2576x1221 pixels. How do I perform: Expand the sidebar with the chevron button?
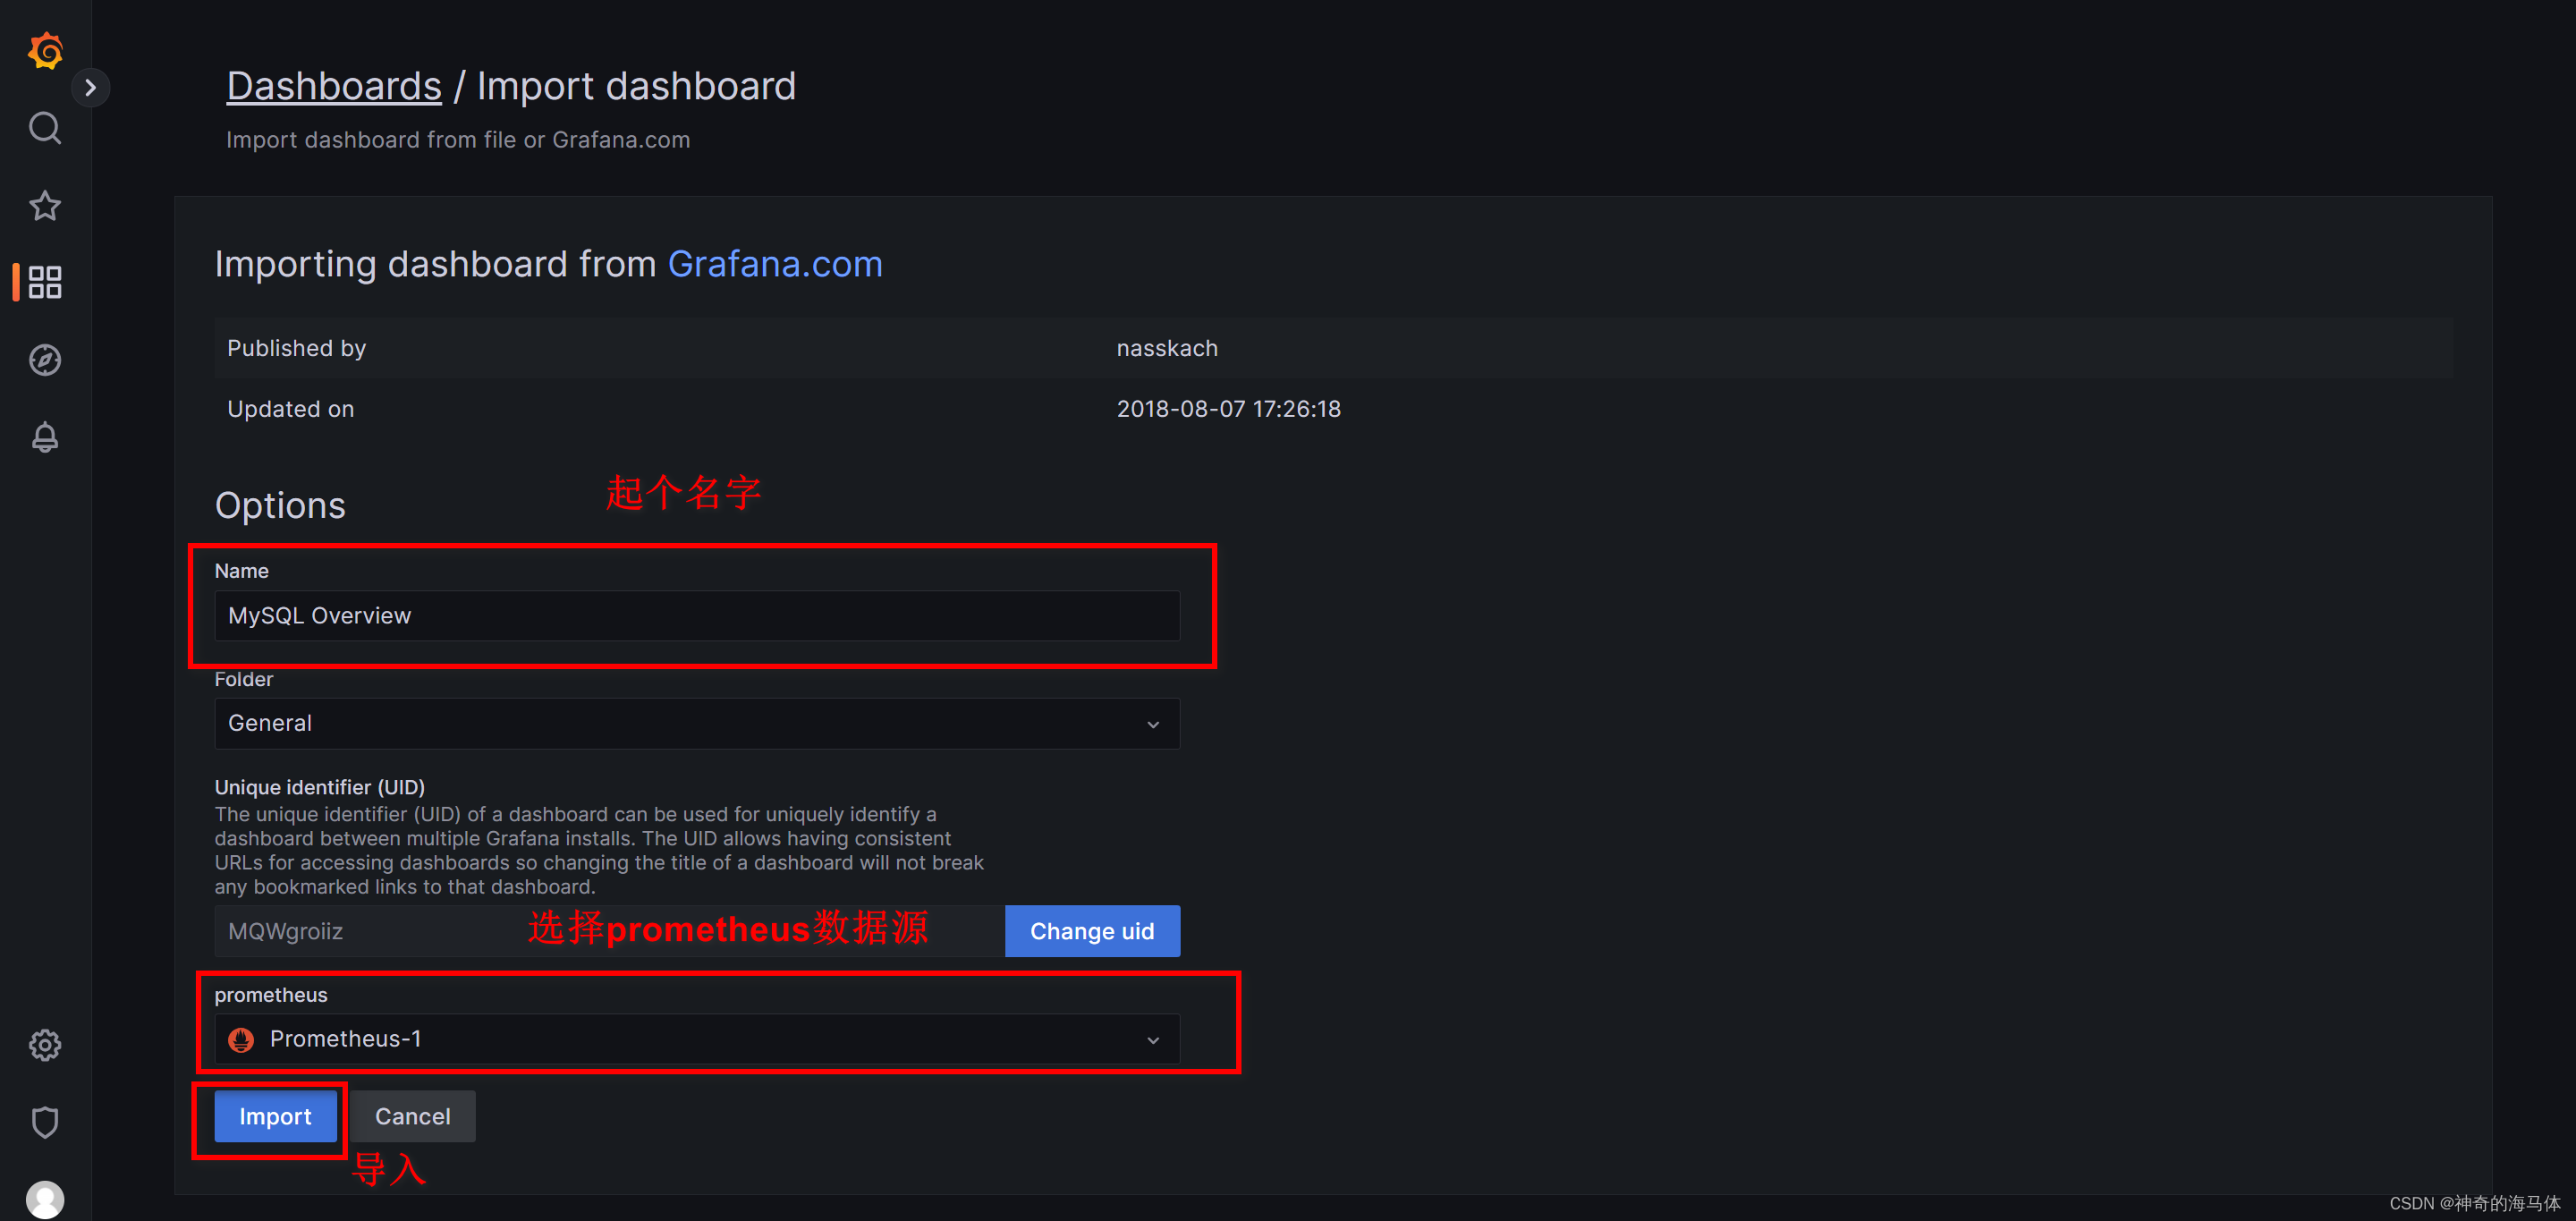[x=90, y=87]
